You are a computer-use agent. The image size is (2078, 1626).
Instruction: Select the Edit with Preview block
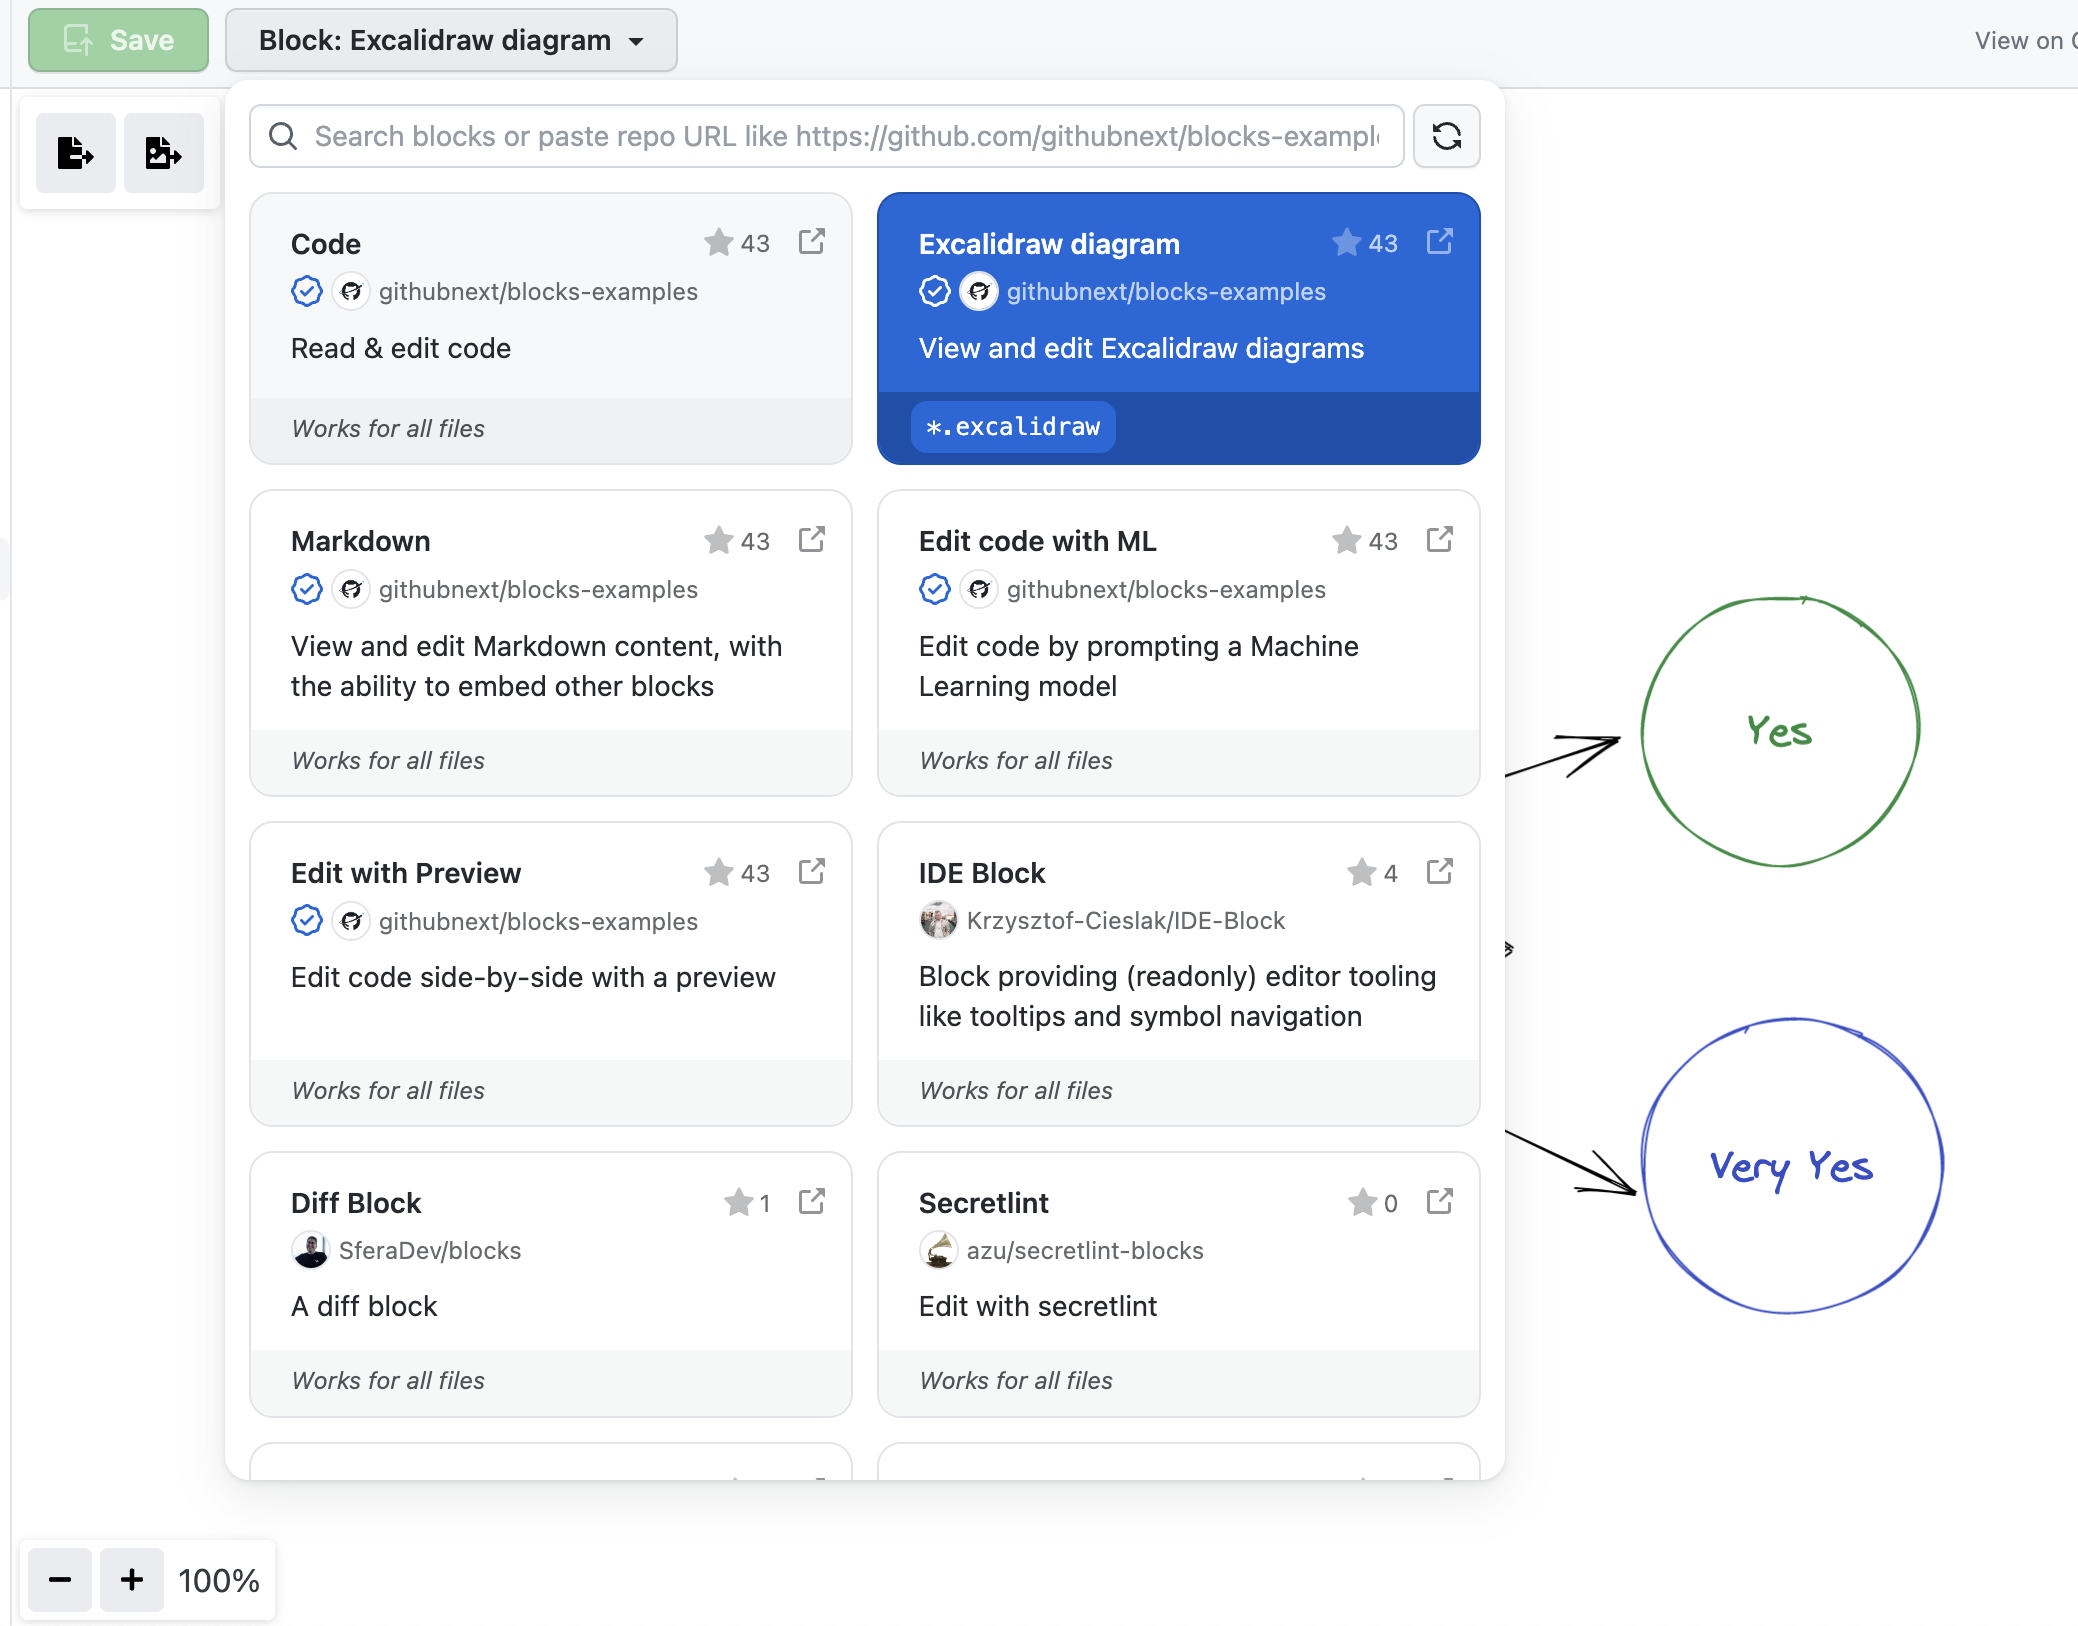pyautogui.click(x=550, y=973)
